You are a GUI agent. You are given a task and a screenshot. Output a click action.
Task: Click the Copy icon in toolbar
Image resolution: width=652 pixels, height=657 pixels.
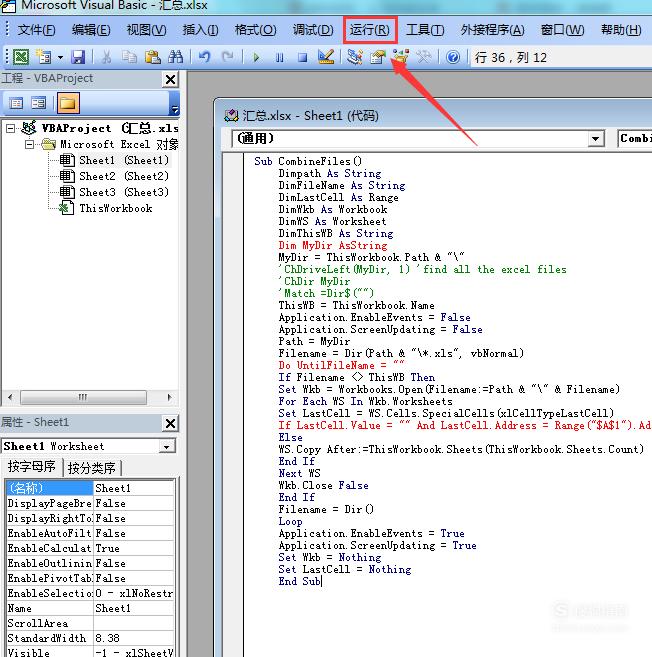click(129, 57)
